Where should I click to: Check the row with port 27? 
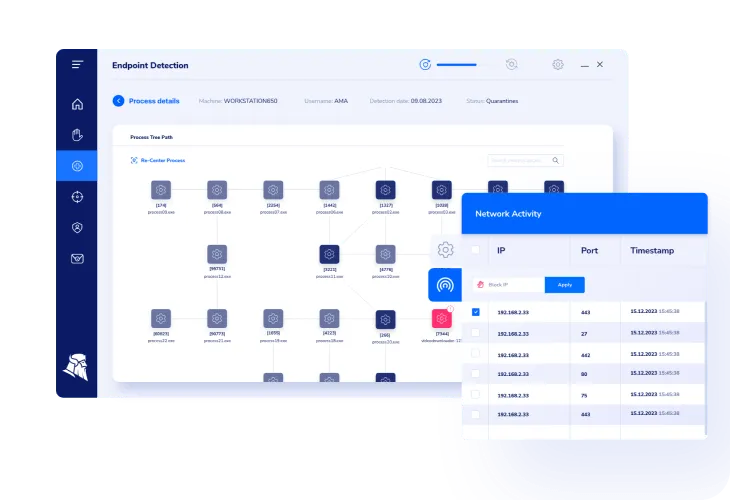pyautogui.click(x=475, y=333)
